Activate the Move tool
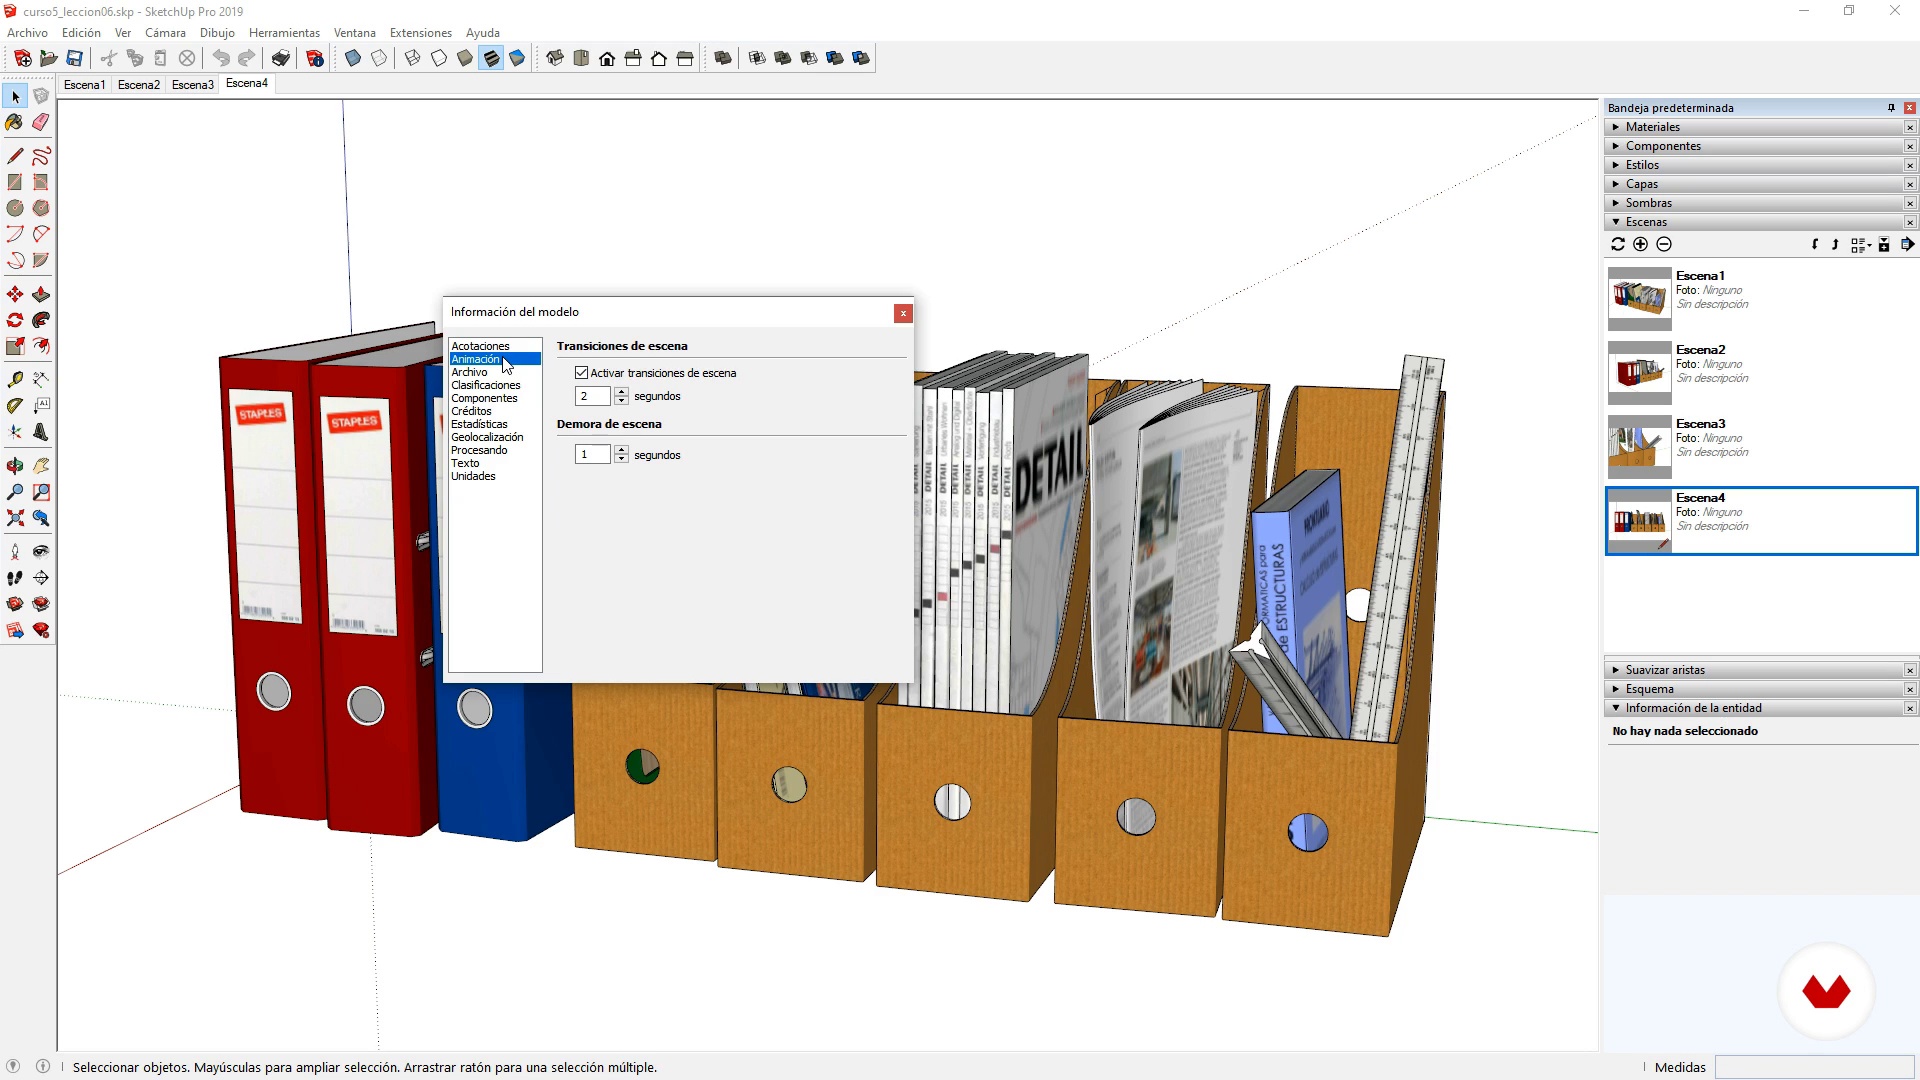1920x1080 pixels. click(x=15, y=295)
